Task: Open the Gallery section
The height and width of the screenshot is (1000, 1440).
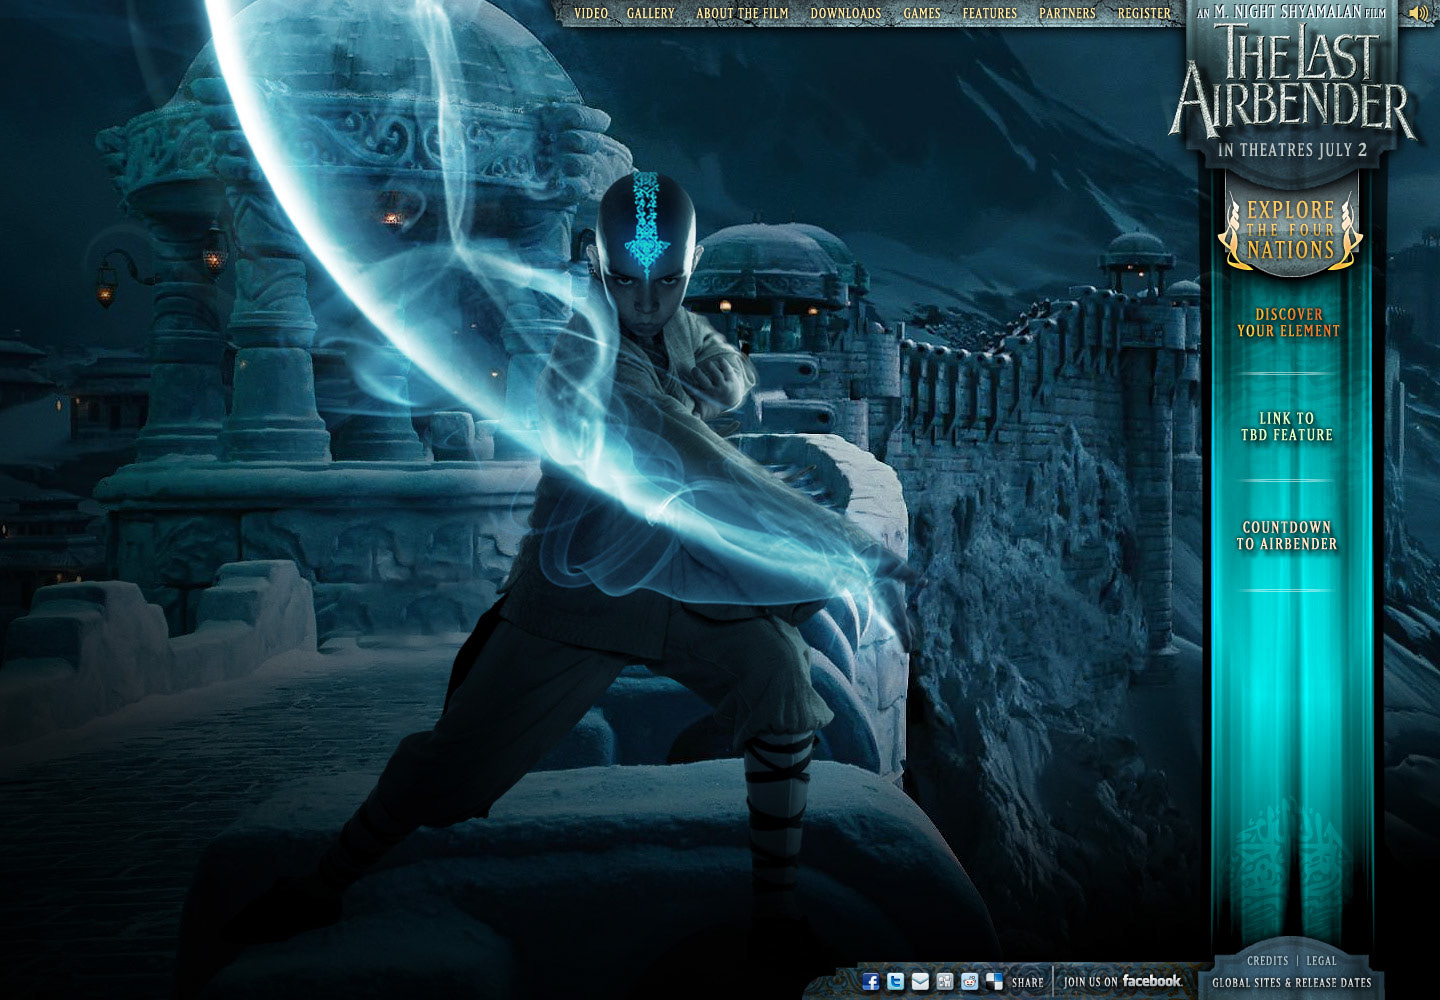Action: tap(651, 13)
